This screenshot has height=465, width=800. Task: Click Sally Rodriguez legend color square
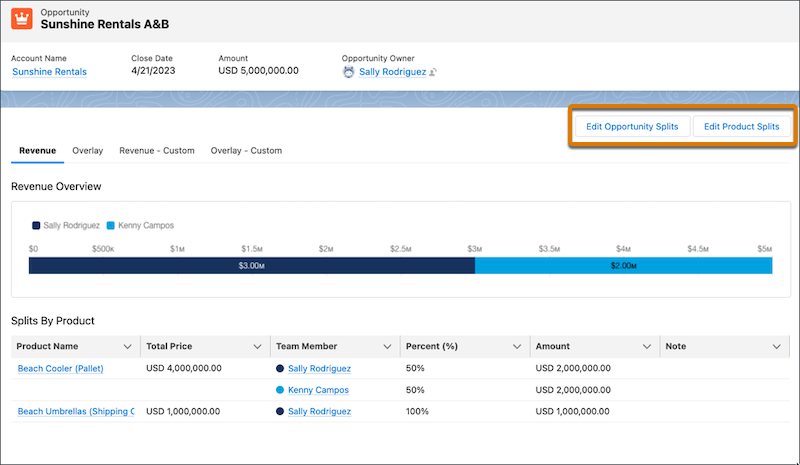(x=36, y=226)
